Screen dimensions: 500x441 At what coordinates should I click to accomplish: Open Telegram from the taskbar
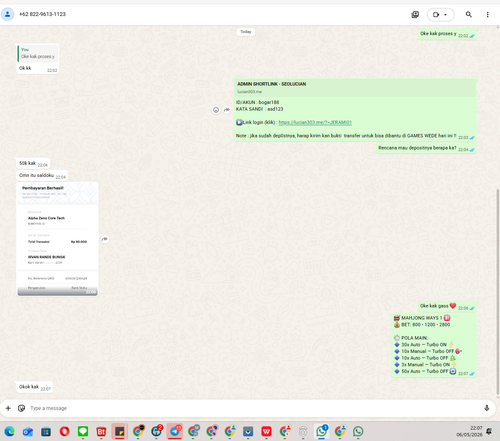[175, 432]
